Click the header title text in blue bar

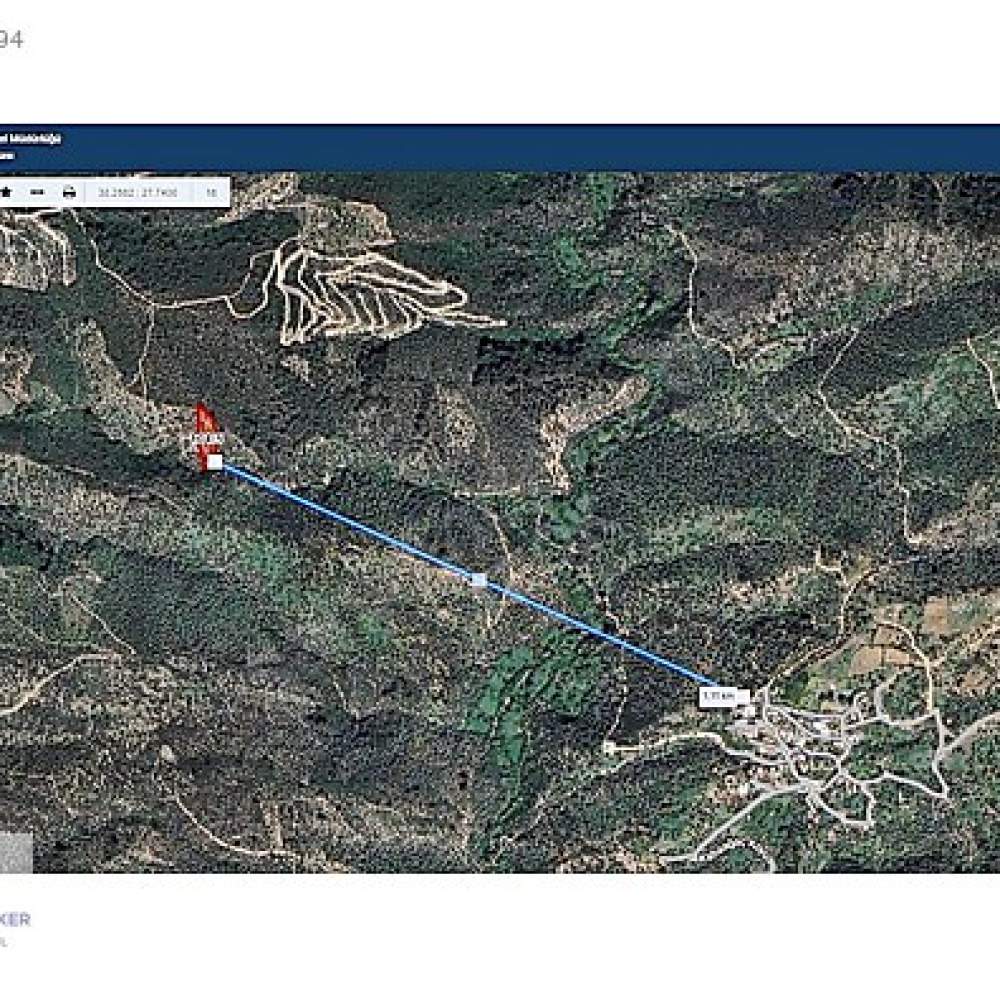click(x=31, y=138)
